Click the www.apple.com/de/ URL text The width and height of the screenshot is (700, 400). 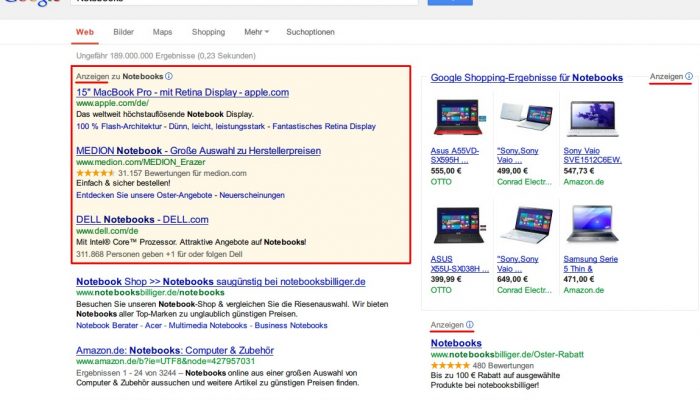[112, 103]
